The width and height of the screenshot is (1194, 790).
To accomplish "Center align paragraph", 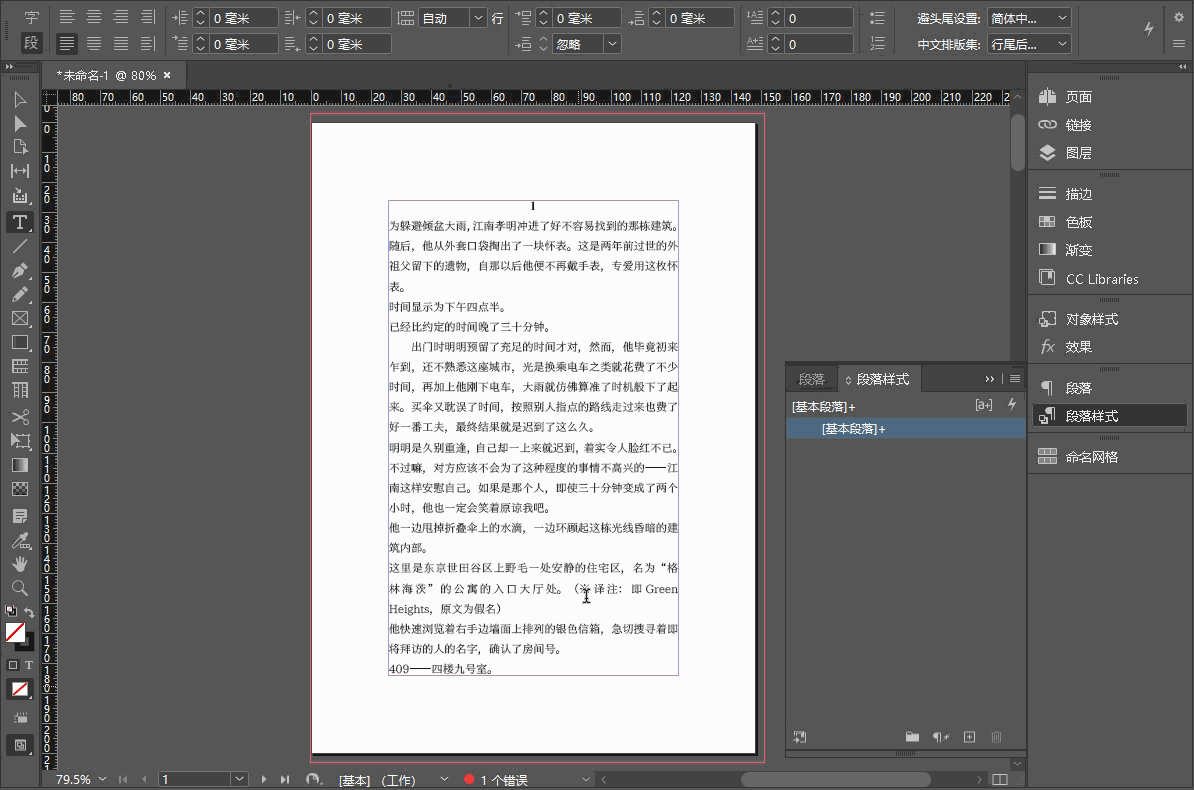I will pyautogui.click(x=94, y=18).
